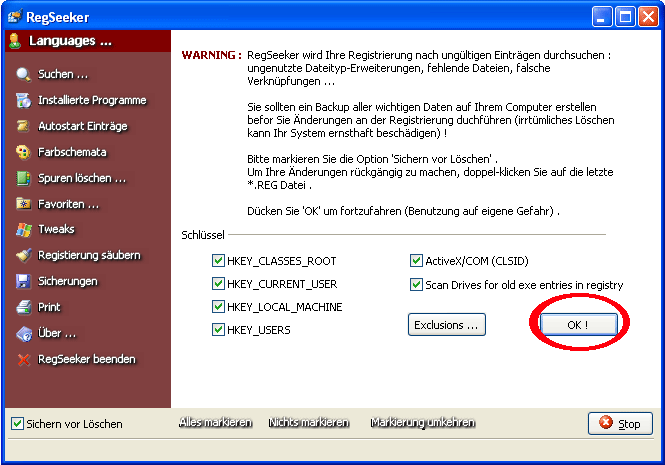Screen dimensions: 665x465
Task: Open Favoriten menu entry
Action: (x=68, y=204)
